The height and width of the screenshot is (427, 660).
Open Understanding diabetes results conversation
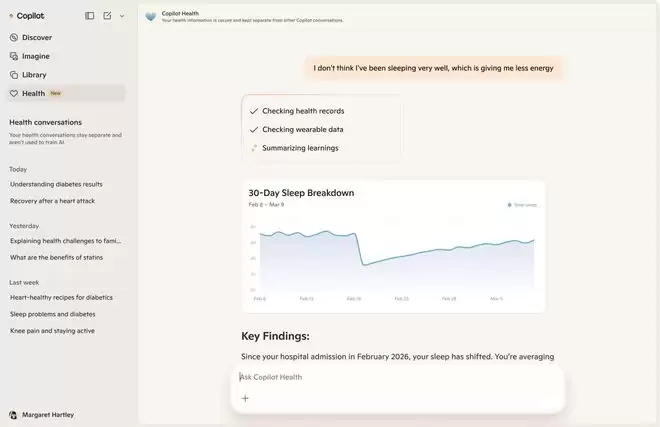[56, 184]
